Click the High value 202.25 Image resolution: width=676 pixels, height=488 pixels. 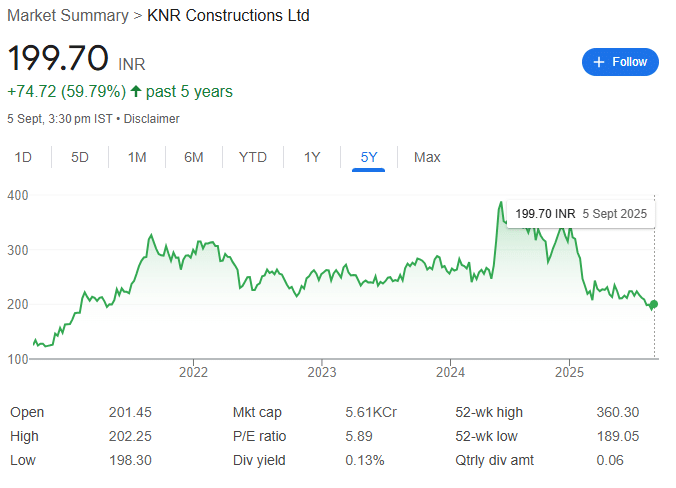point(130,436)
